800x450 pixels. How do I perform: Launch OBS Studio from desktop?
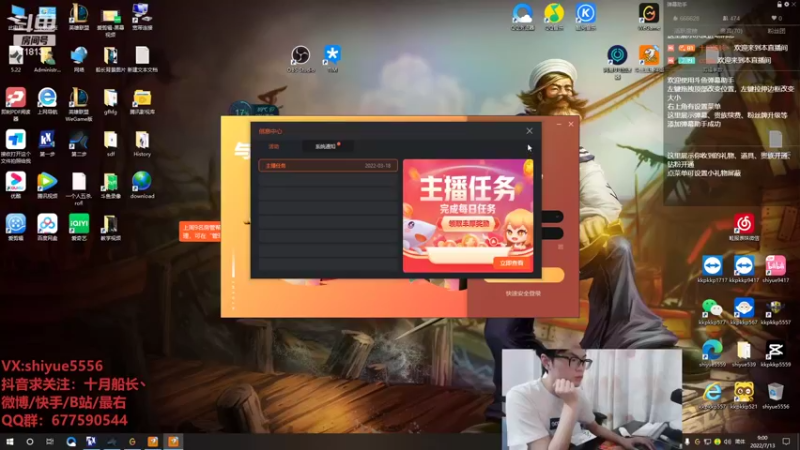point(301,58)
